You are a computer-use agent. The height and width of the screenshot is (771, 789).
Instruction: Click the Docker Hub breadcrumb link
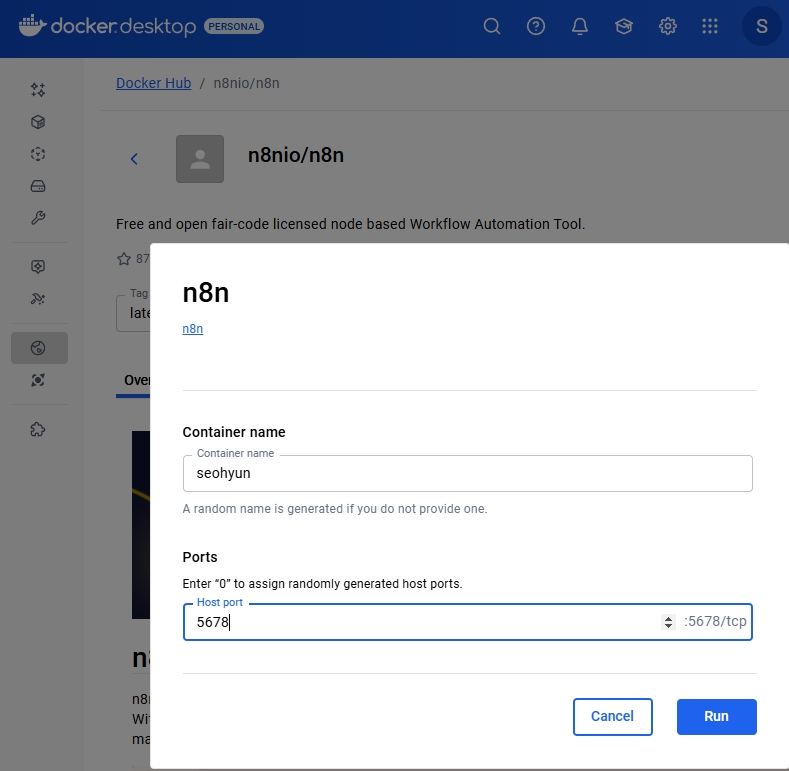pyautogui.click(x=153, y=83)
